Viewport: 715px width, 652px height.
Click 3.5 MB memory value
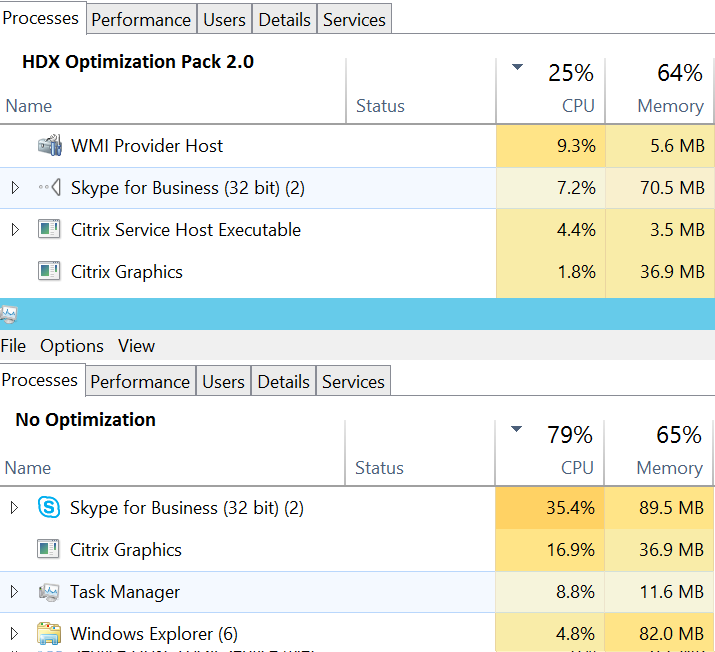(x=678, y=230)
